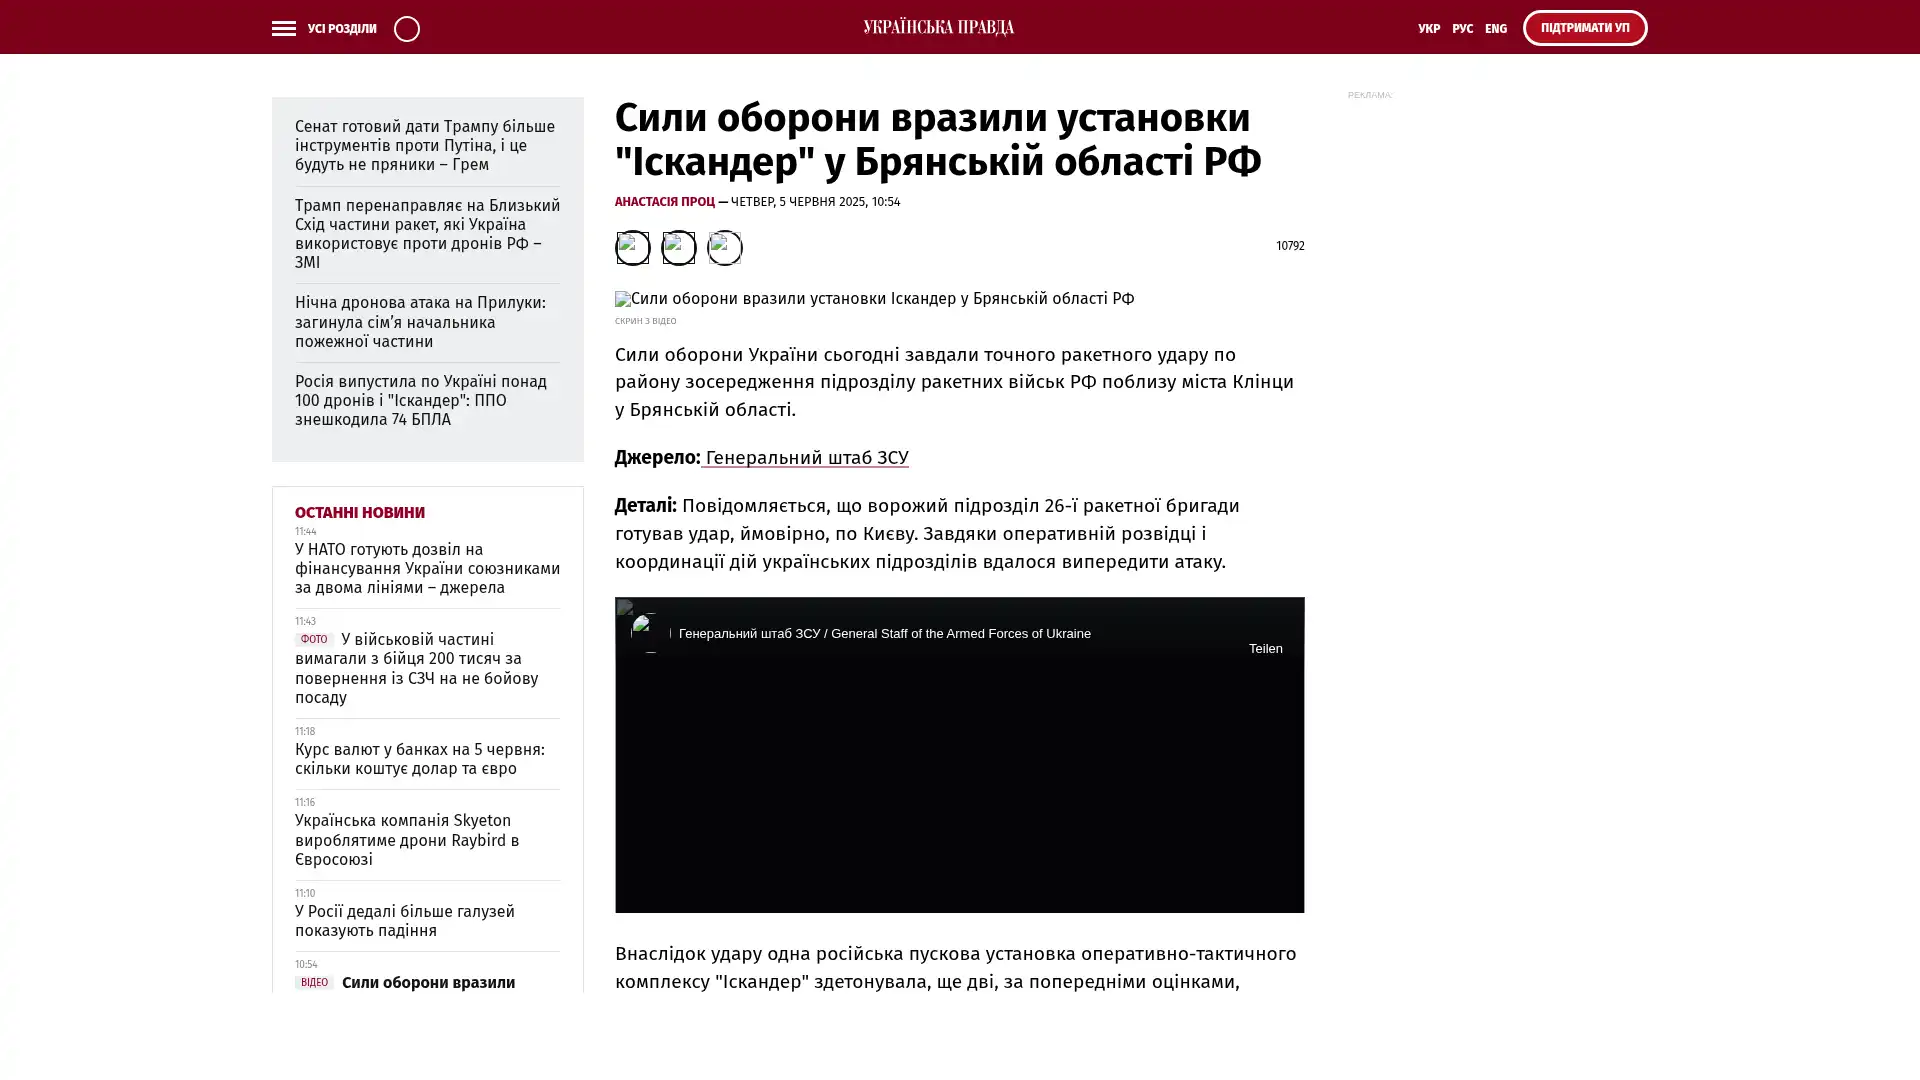Click the circular search icon in header
This screenshot has height=1080, width=1920.
(406, 28)
